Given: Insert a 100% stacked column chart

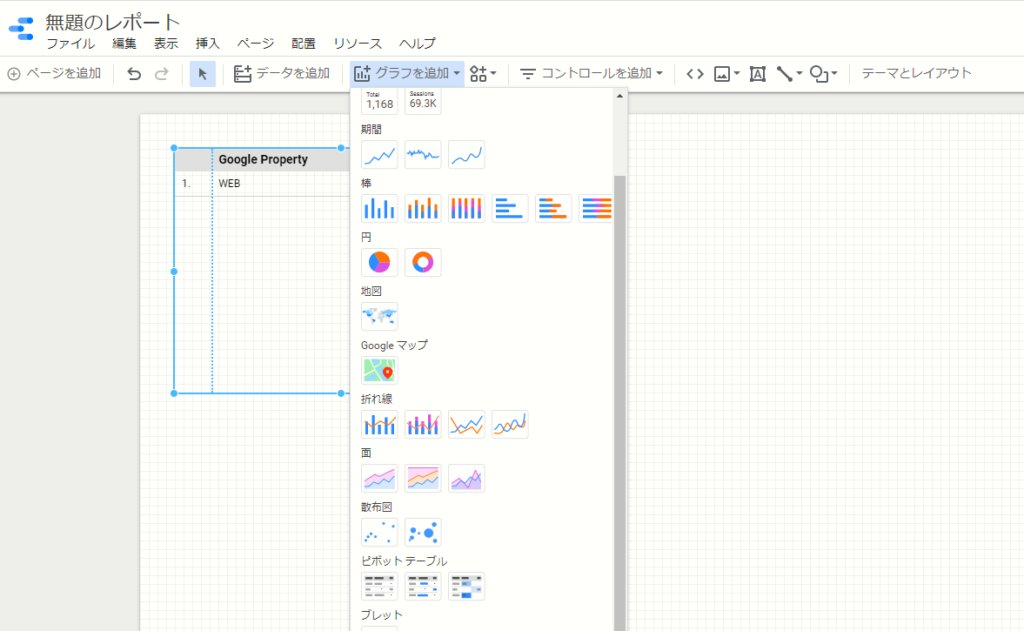Looking at the screenshot, I should pyautogui.click(x=466, y=208).
